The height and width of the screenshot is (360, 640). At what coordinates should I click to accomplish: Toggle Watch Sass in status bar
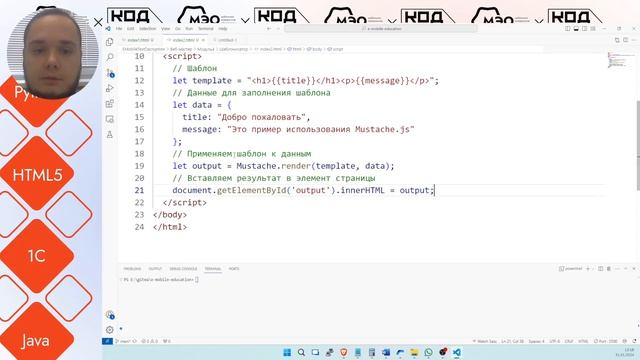tap(484, 341)
